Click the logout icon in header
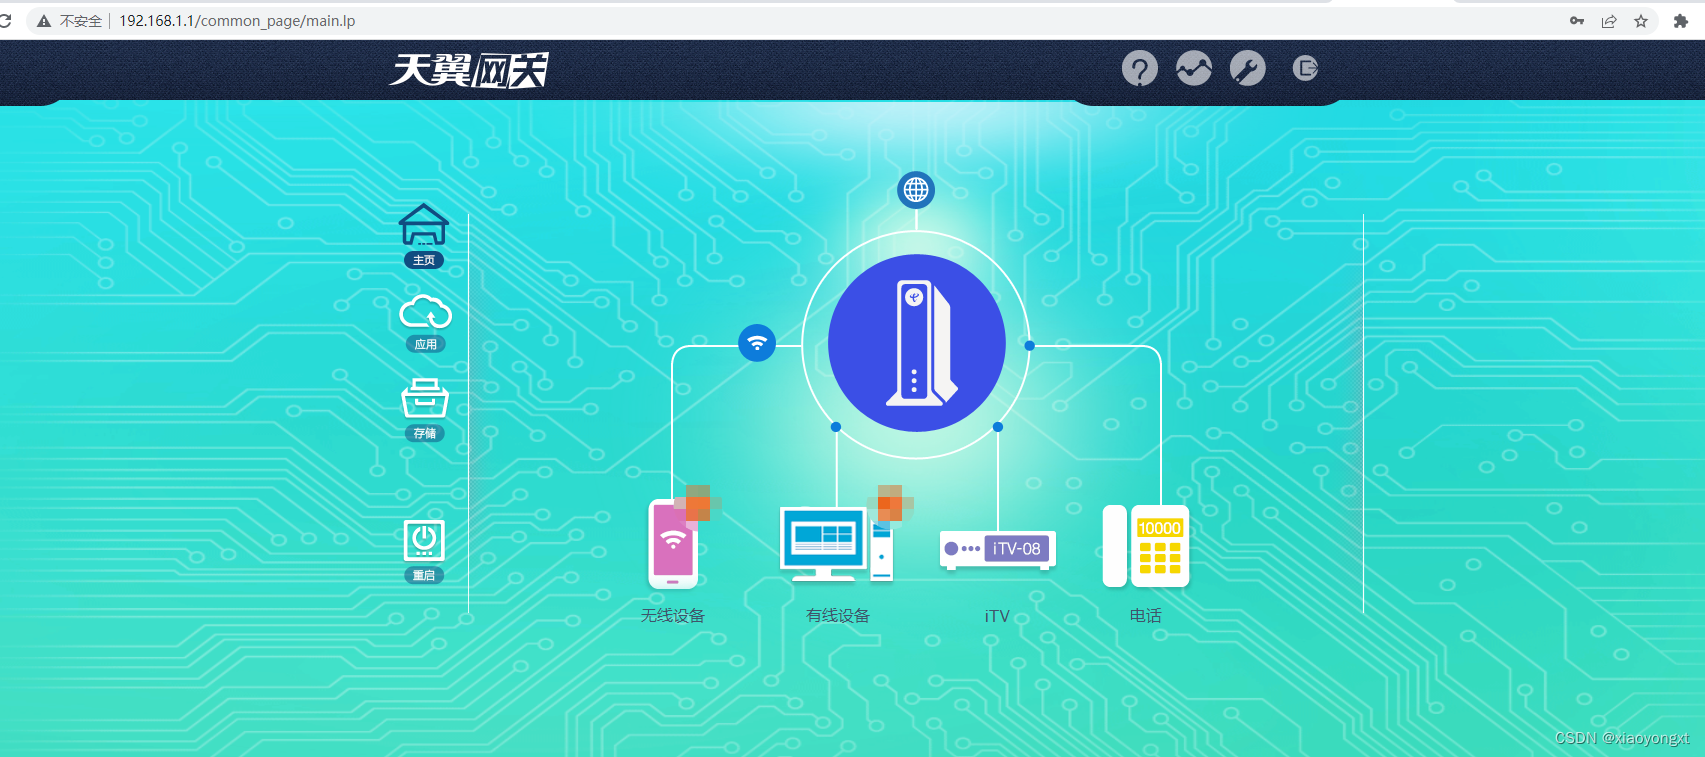The image size is (1705, 757). (x=1305, y=68)
